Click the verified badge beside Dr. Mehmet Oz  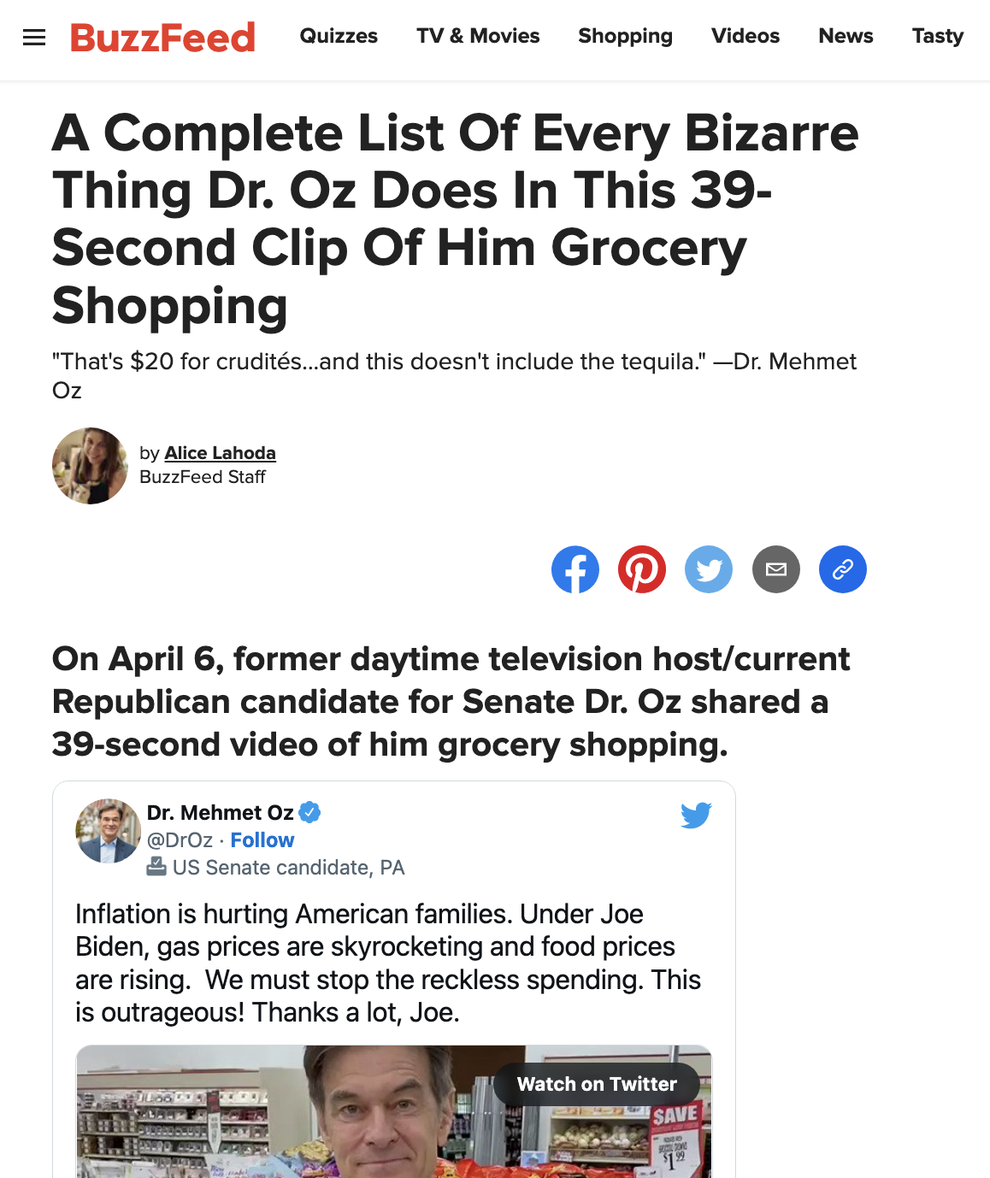310,812
